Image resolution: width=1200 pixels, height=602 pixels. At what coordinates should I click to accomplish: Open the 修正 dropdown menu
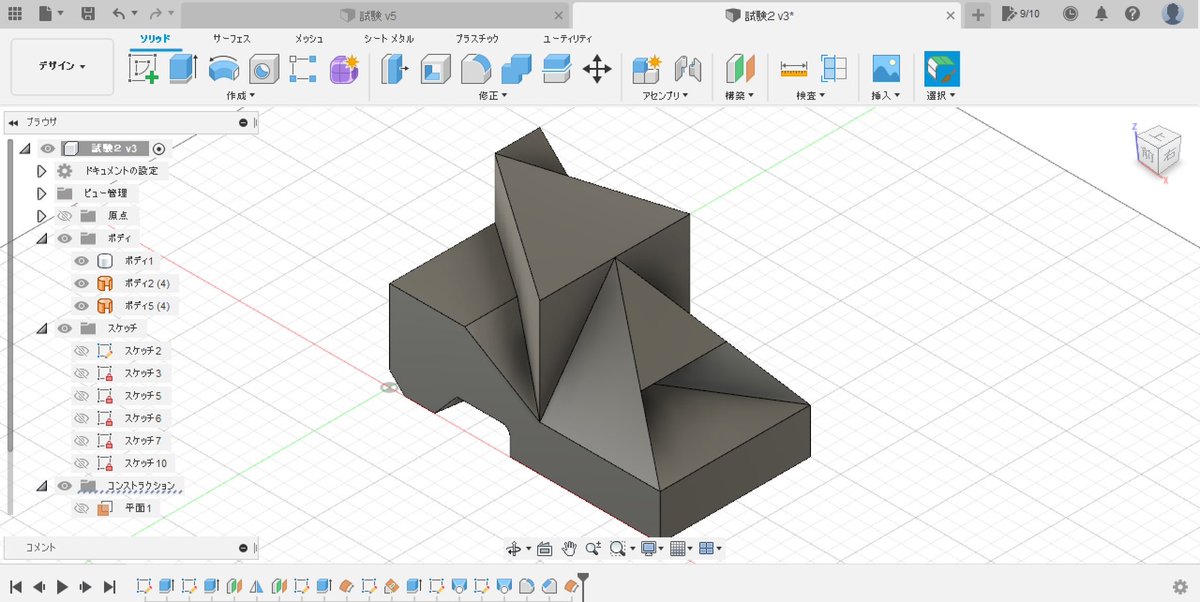pyautogui.click(x=493, y=95)
